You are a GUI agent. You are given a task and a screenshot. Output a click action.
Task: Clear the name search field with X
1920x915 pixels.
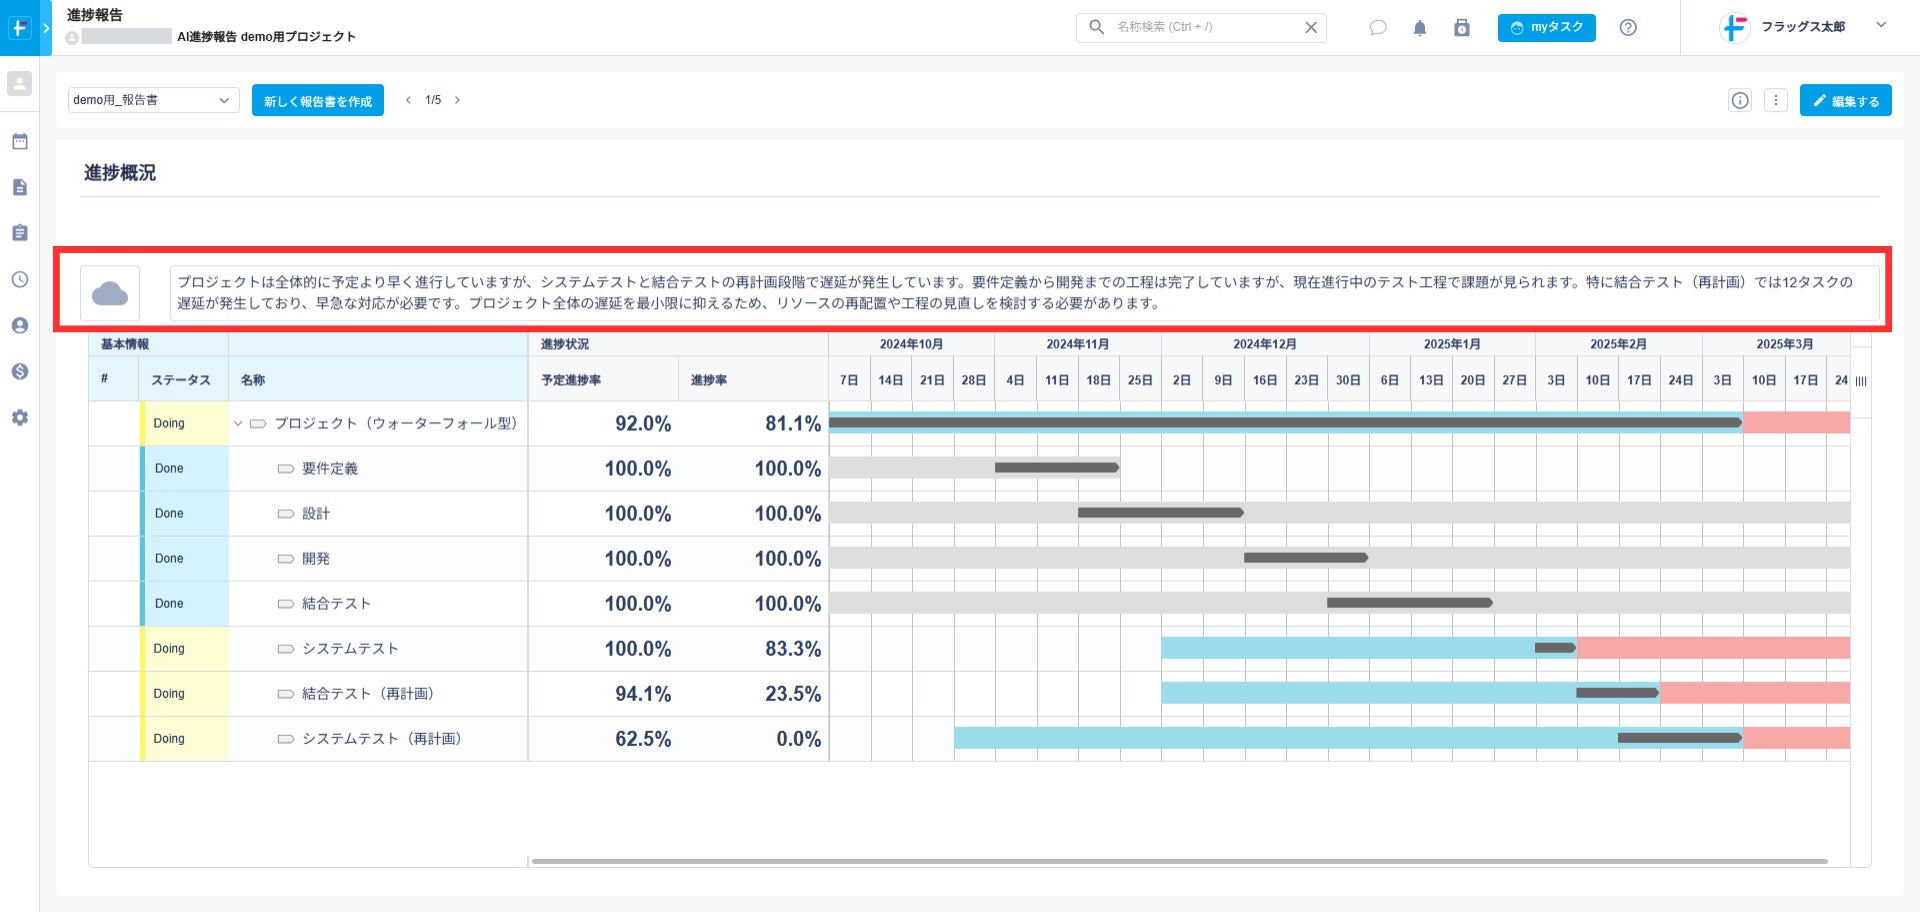tap(1311, 28)
